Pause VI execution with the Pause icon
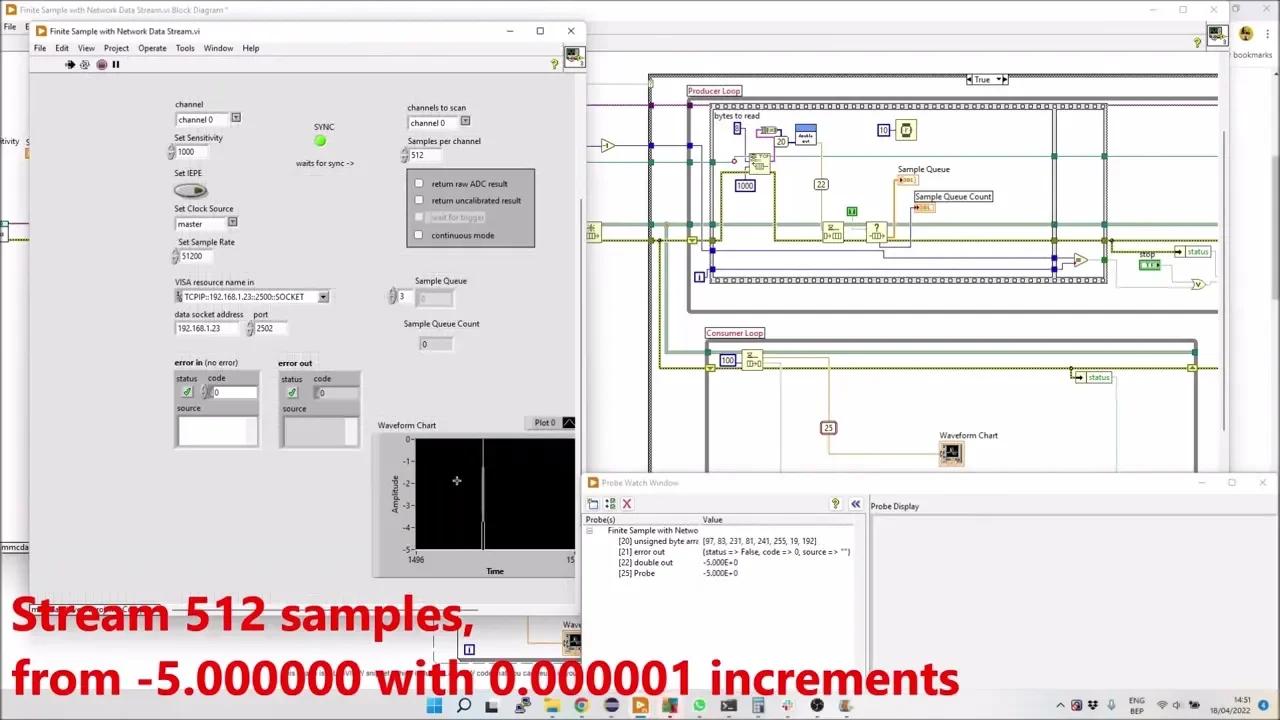 [x=115, y=64]
